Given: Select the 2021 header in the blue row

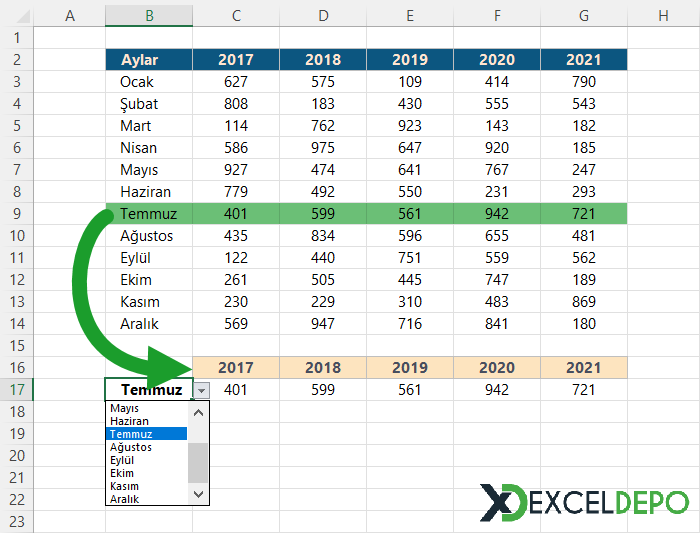Looking at the screenshot, I should [x=584, y=60].
